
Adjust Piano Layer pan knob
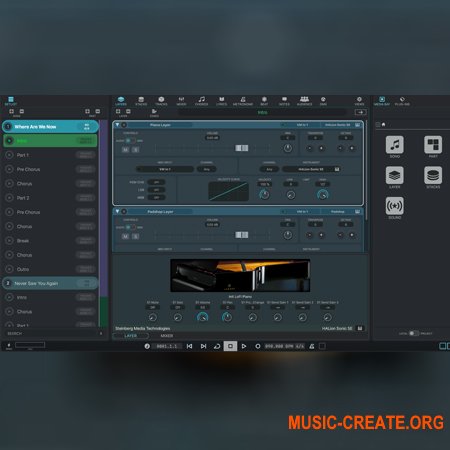288,148
